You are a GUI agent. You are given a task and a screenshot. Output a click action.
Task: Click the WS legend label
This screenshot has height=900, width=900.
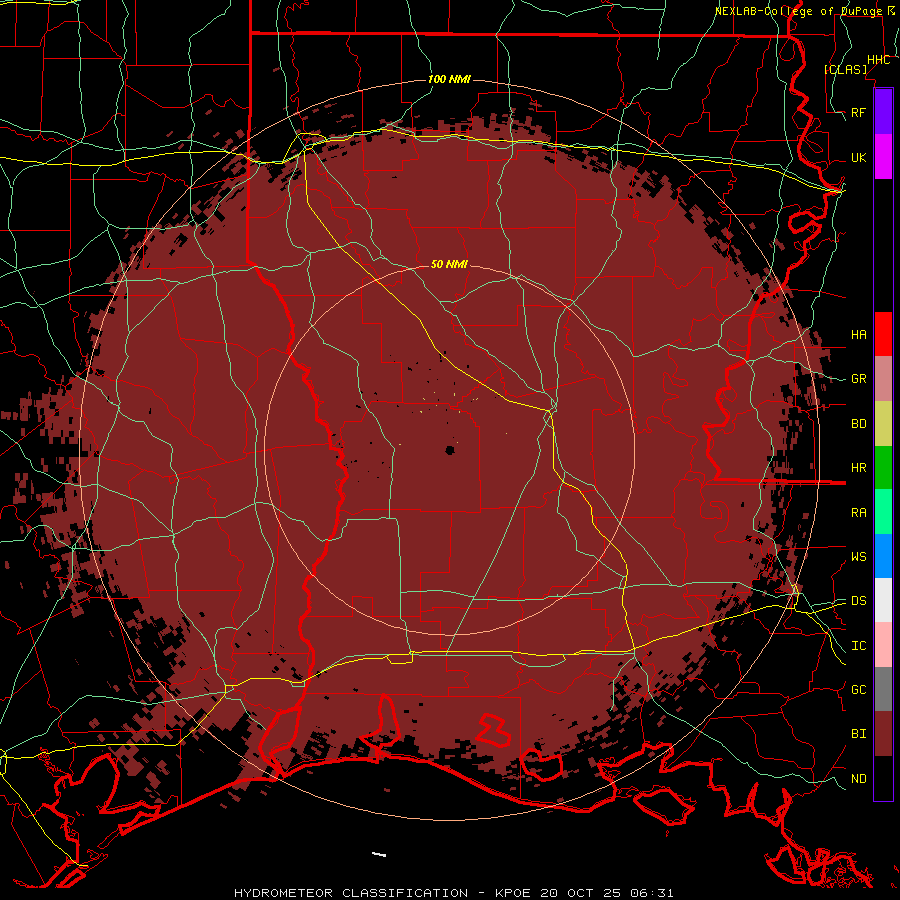click(x=859, y=556)
